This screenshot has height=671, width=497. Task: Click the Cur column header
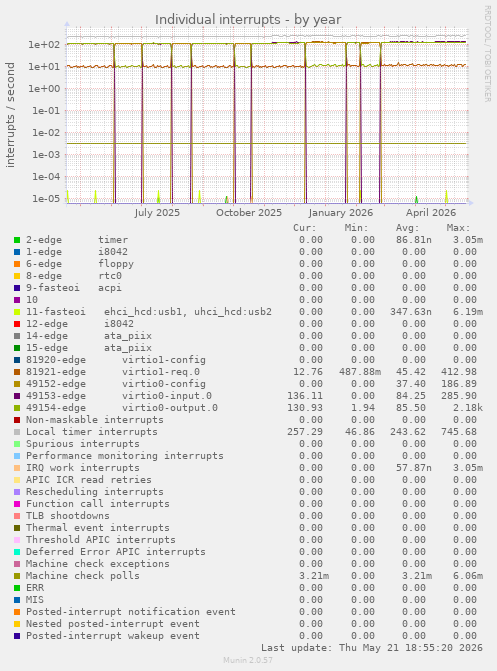304,228
